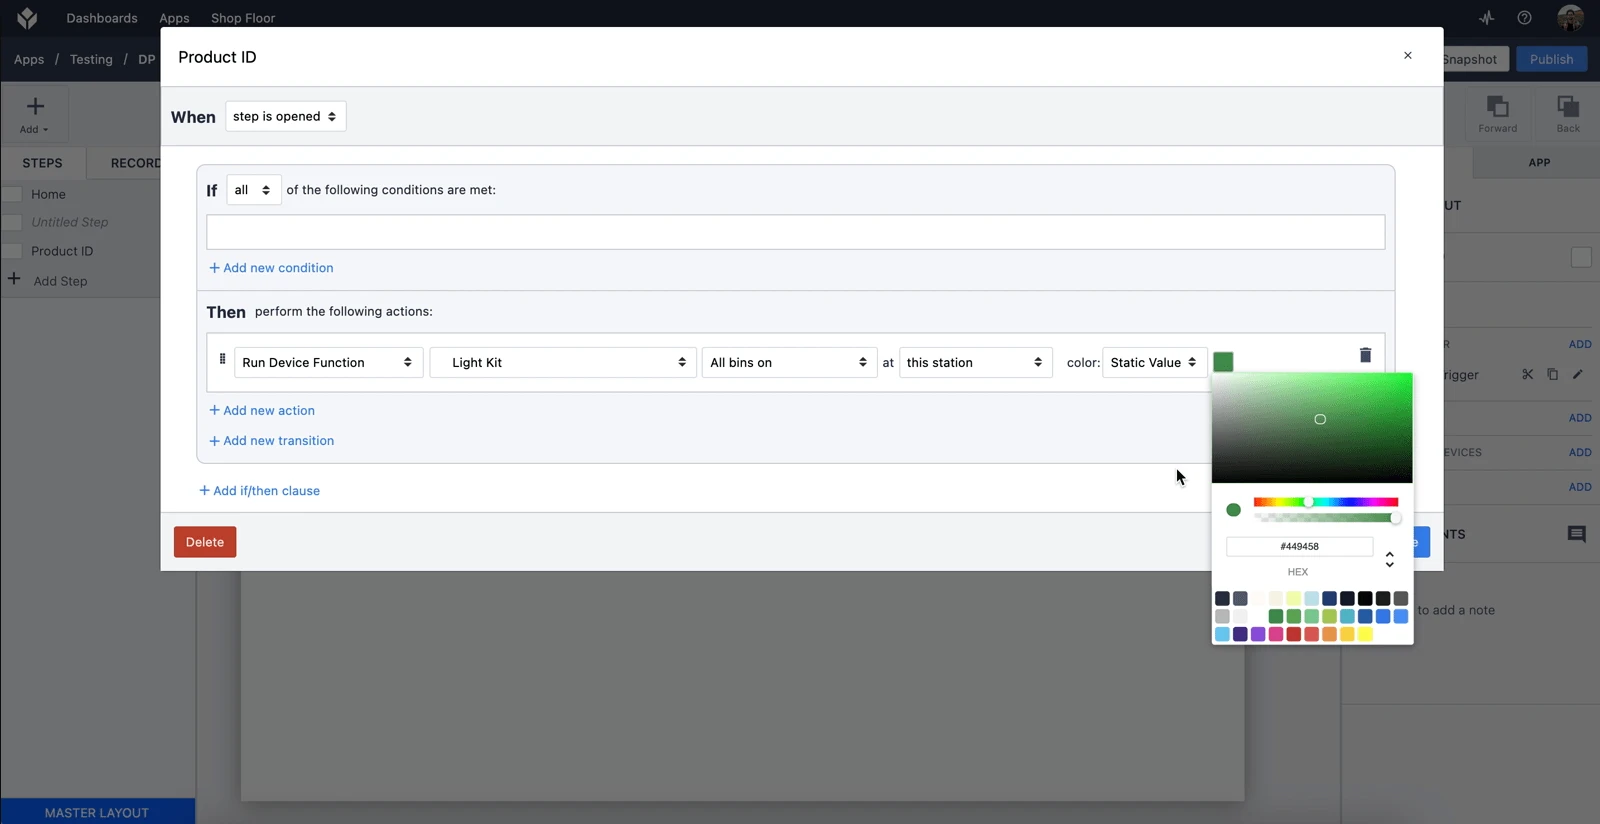Go to Apps breadcrumb link
Screen dimensions: 1600x824
pyautogui.click(x=29, y=59)
